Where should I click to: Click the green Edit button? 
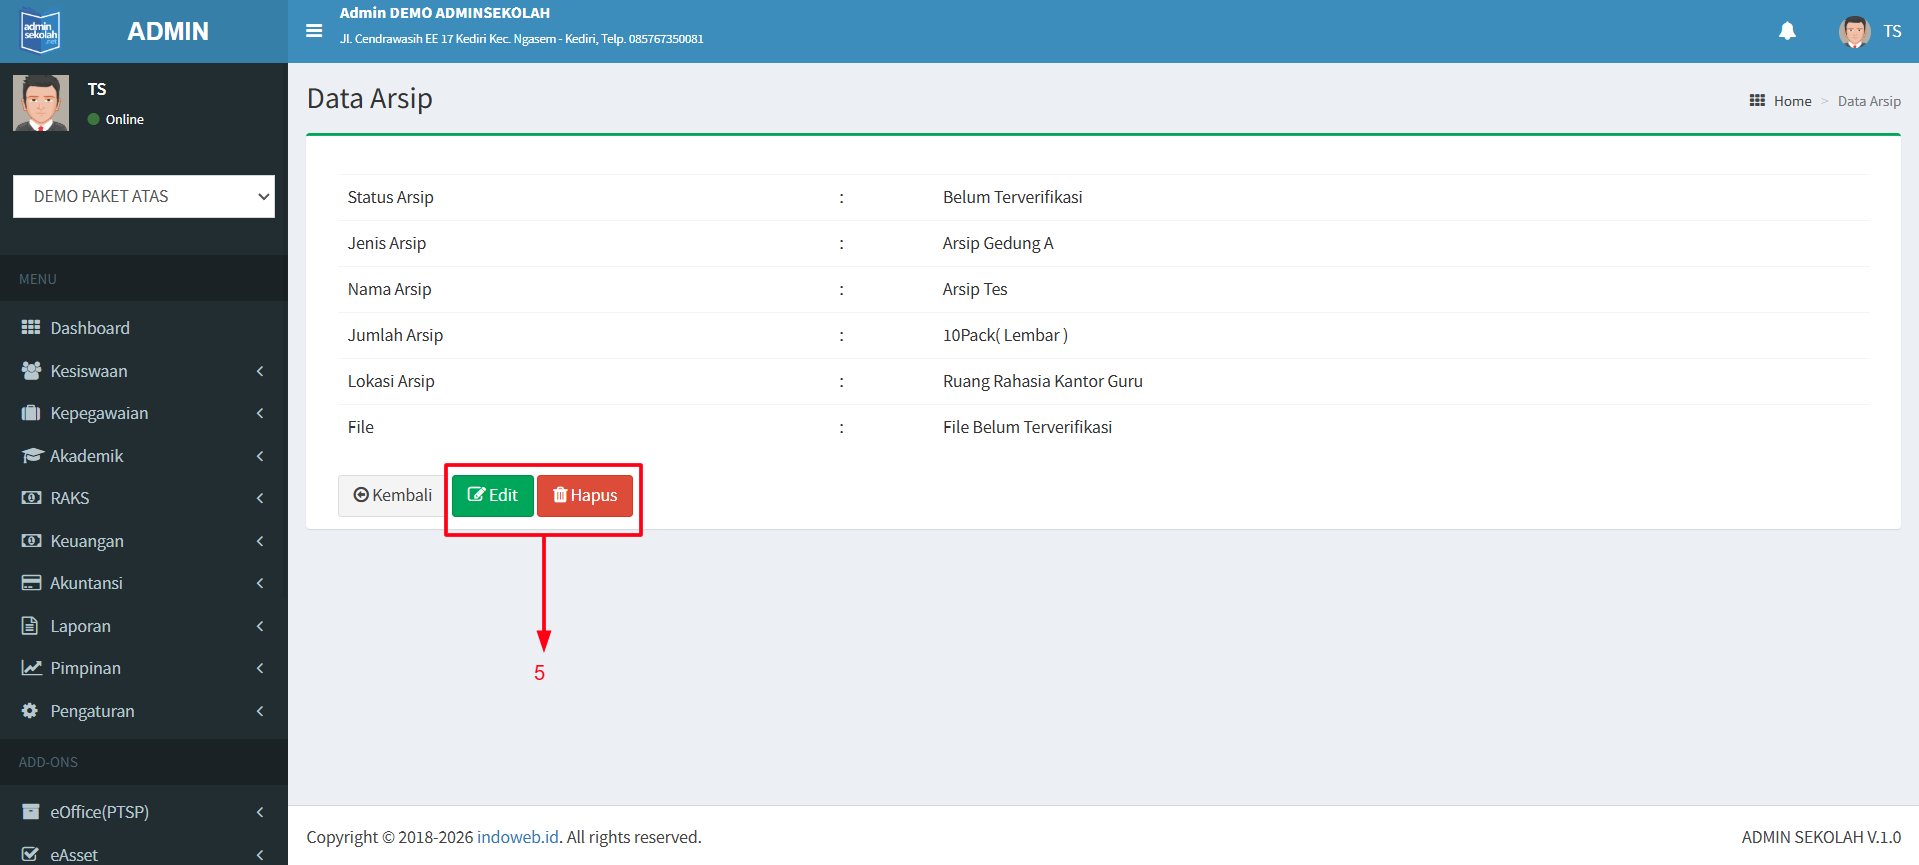pos(492,495)
